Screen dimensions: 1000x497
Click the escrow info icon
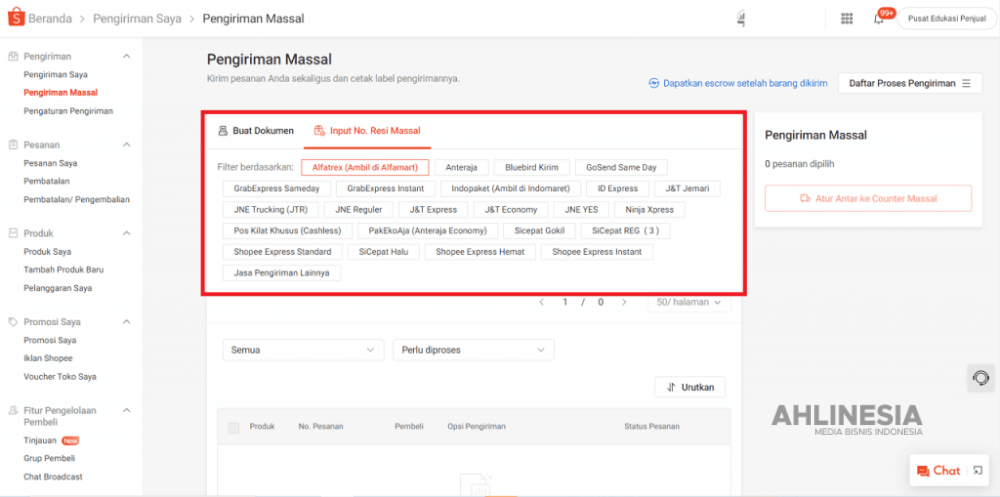tap(654, 83)
